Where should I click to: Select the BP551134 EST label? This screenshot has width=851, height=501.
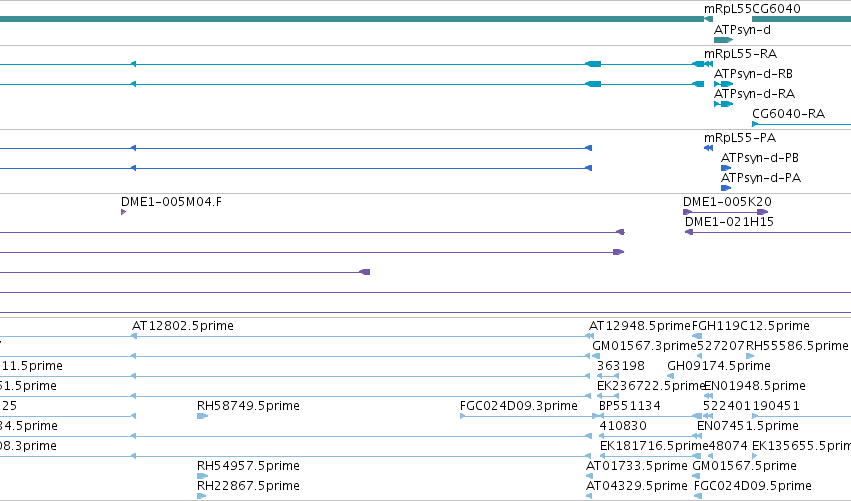[630, 406]
